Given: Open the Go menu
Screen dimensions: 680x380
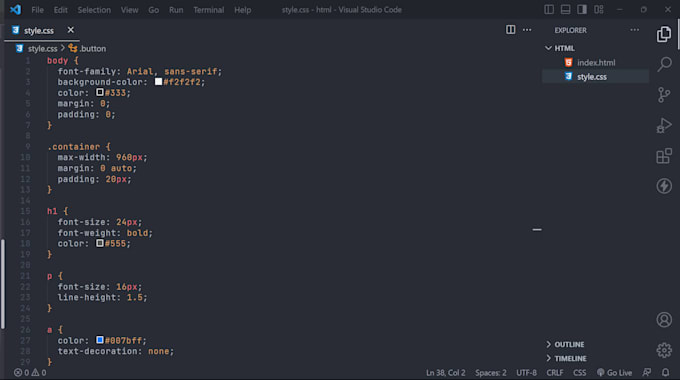Looking at the screenshot, I should [154, 10].
